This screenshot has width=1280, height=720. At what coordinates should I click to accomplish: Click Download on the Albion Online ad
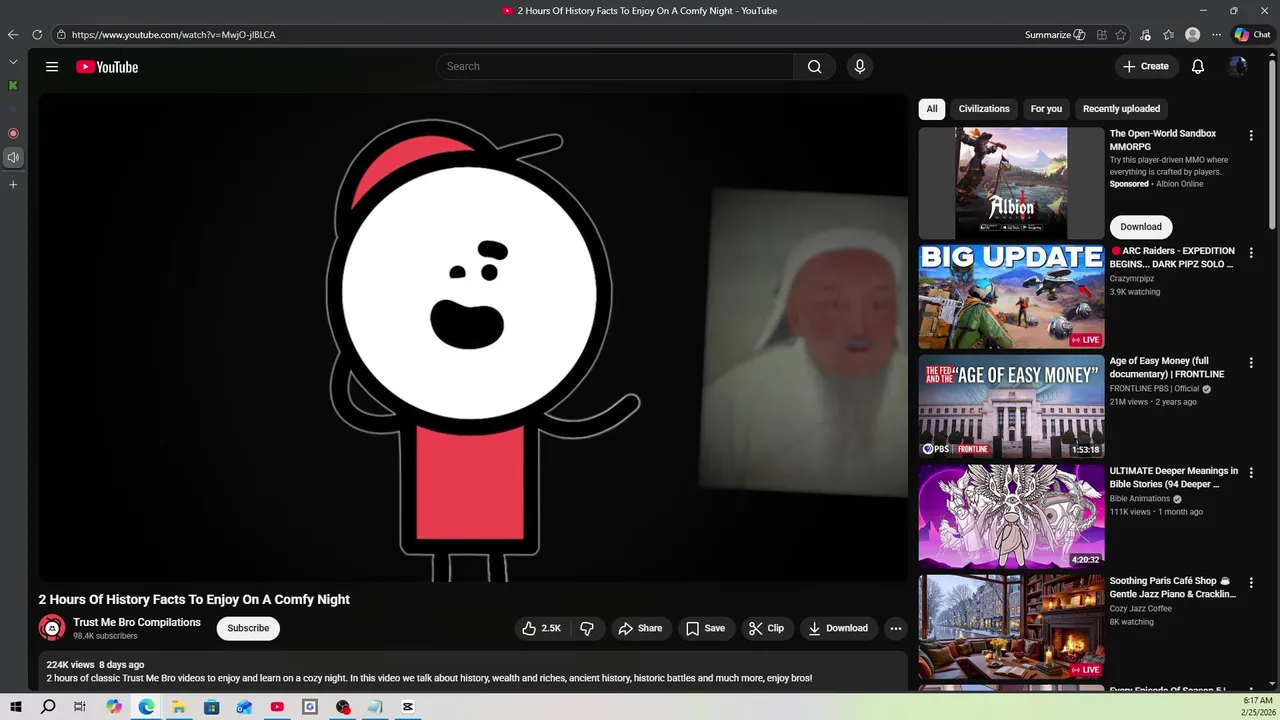[x=1141, y=227]
